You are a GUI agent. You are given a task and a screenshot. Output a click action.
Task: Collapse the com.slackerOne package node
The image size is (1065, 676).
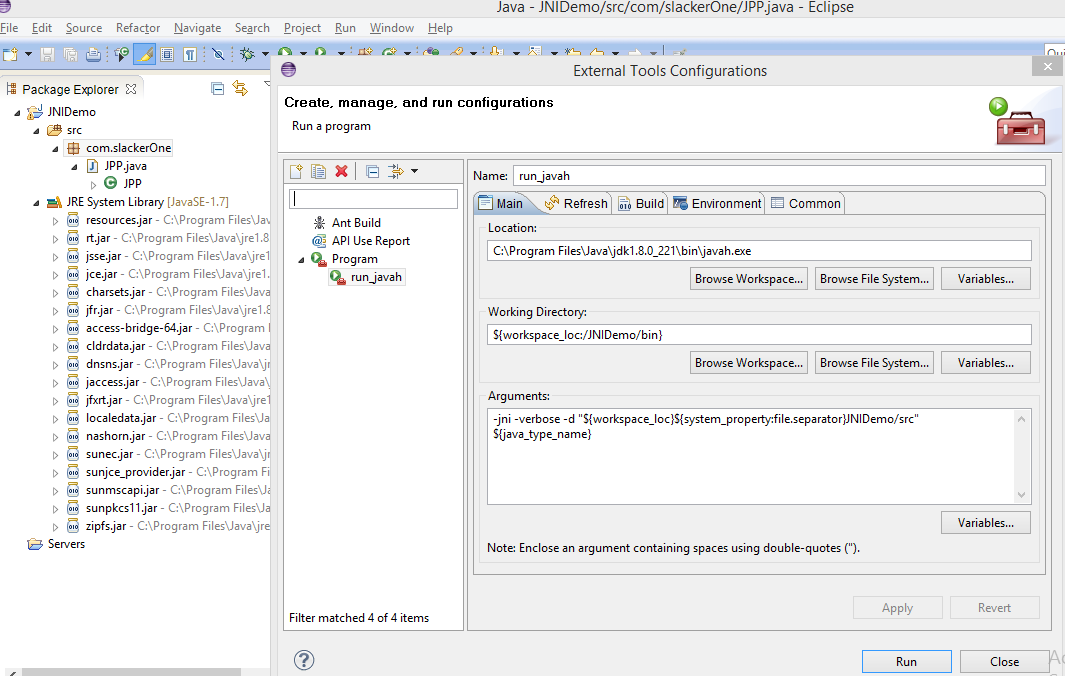click(x=56, y=149)
